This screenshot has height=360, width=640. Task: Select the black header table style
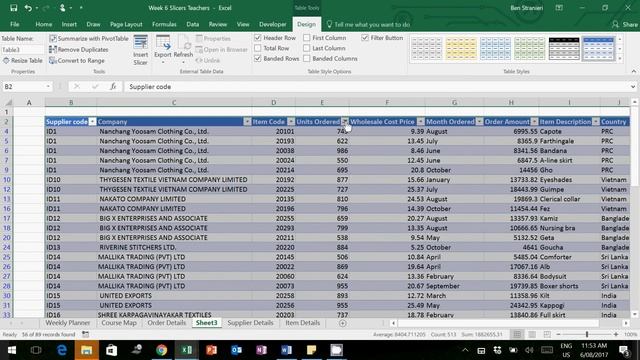(x=564, y=49)
